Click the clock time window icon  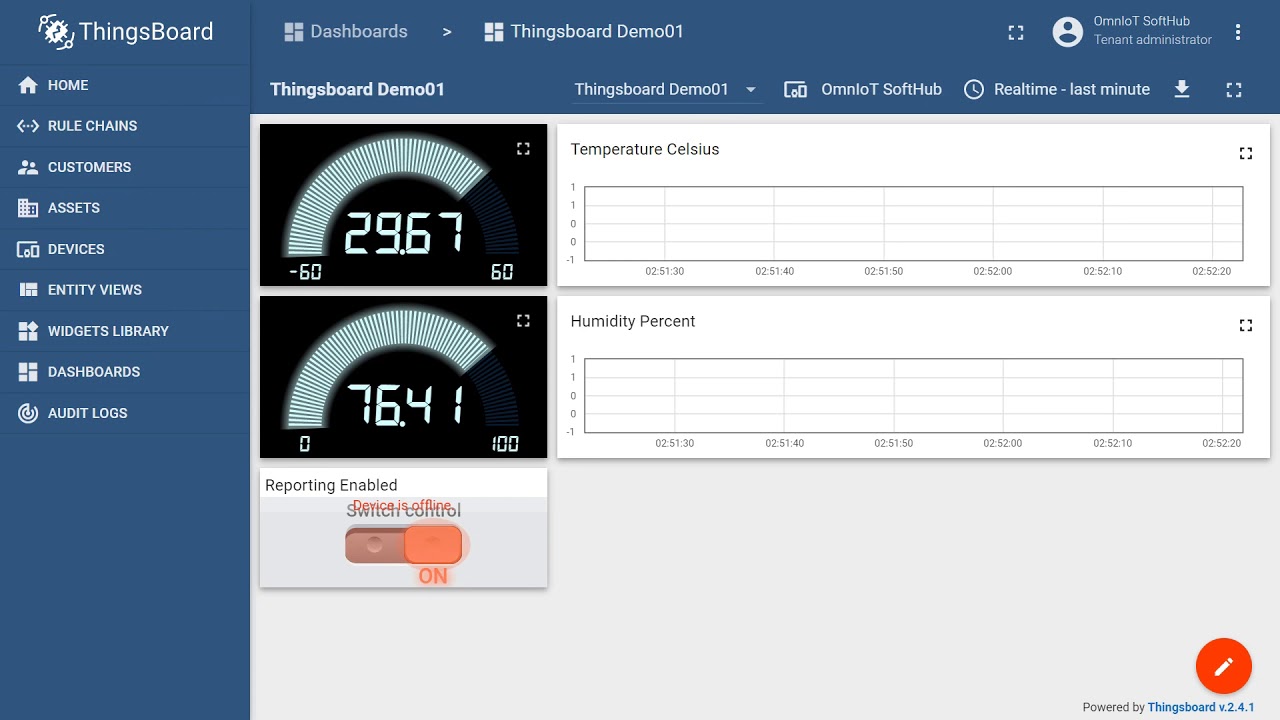974,89
